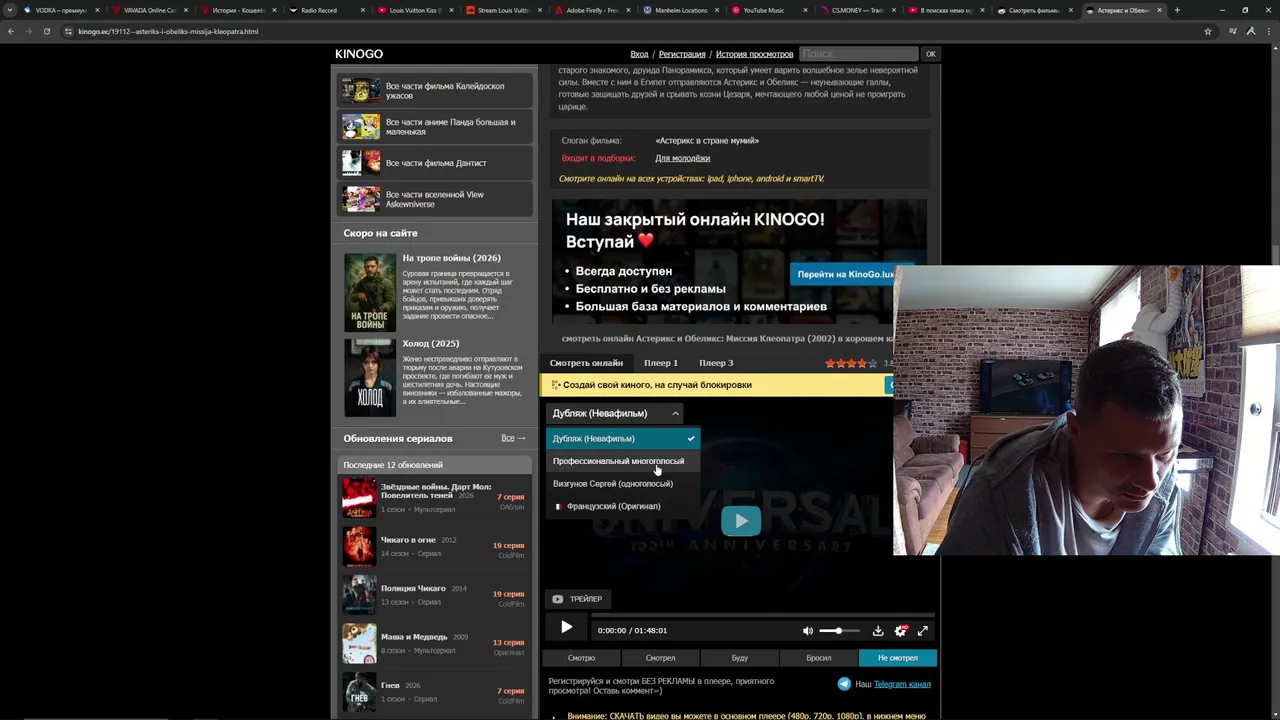
Task: Open Все части аниме Панда большая и маленькая
Action: click(435, 127)
